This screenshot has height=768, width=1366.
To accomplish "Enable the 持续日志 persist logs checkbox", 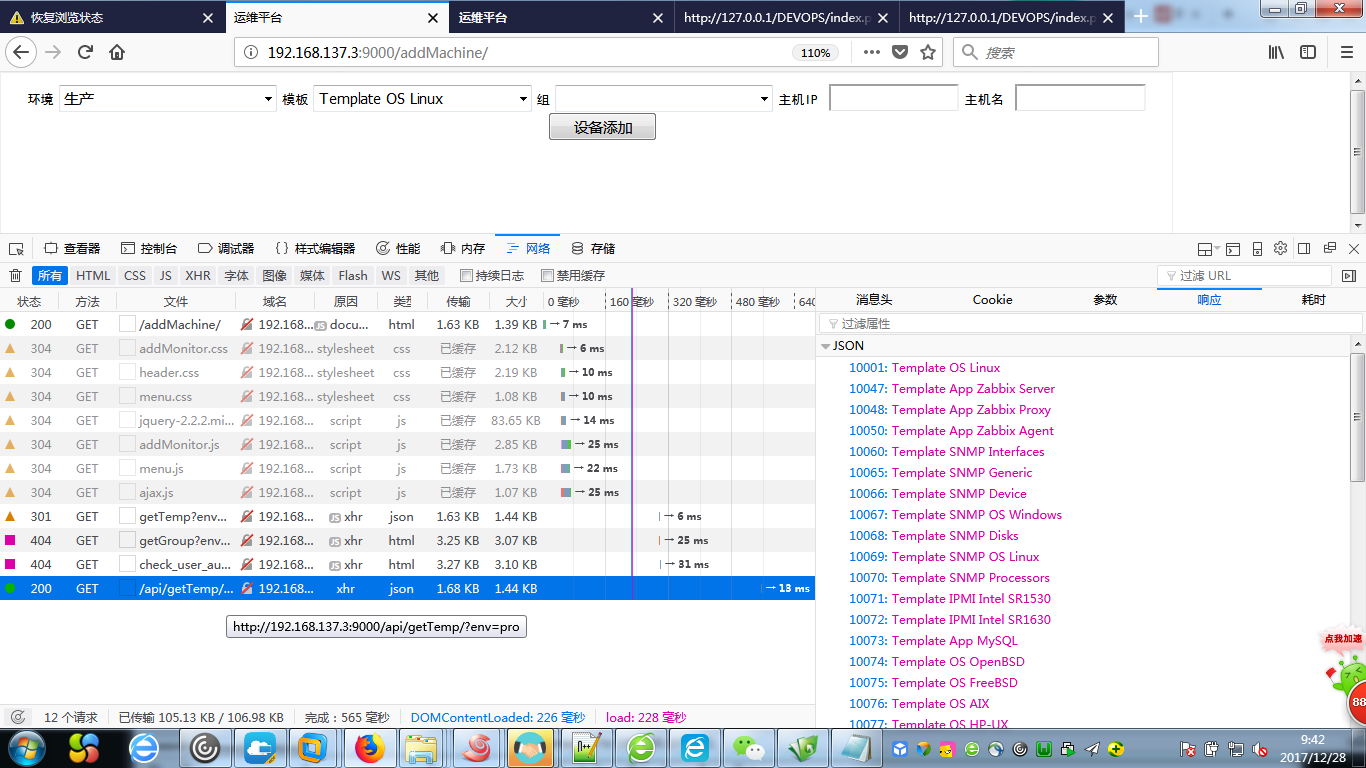I will point(467,276).
